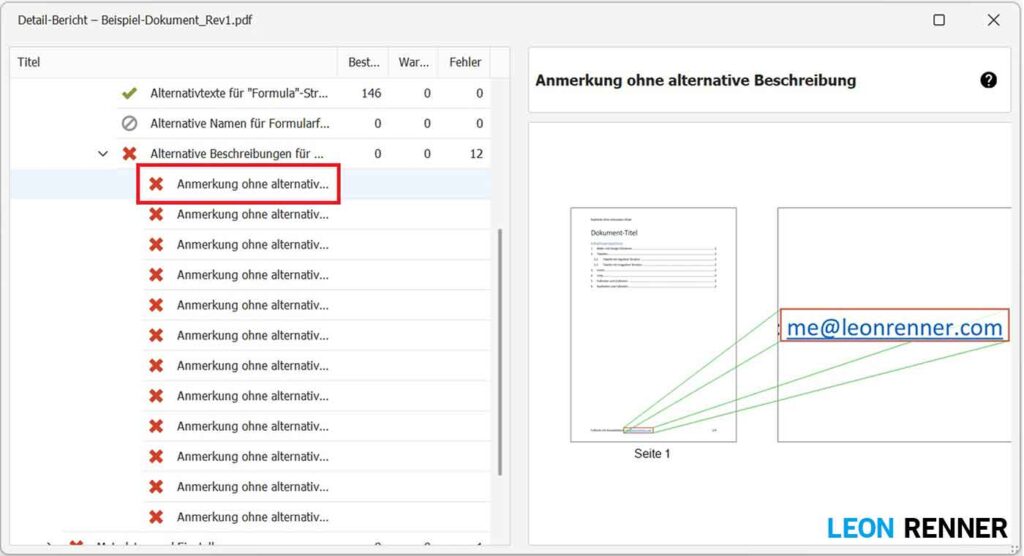The width and height of the screenshot is (1024, 556).
Task: Collapse the Alternative Beschreibungen tree node
Action: click(102, 154)
